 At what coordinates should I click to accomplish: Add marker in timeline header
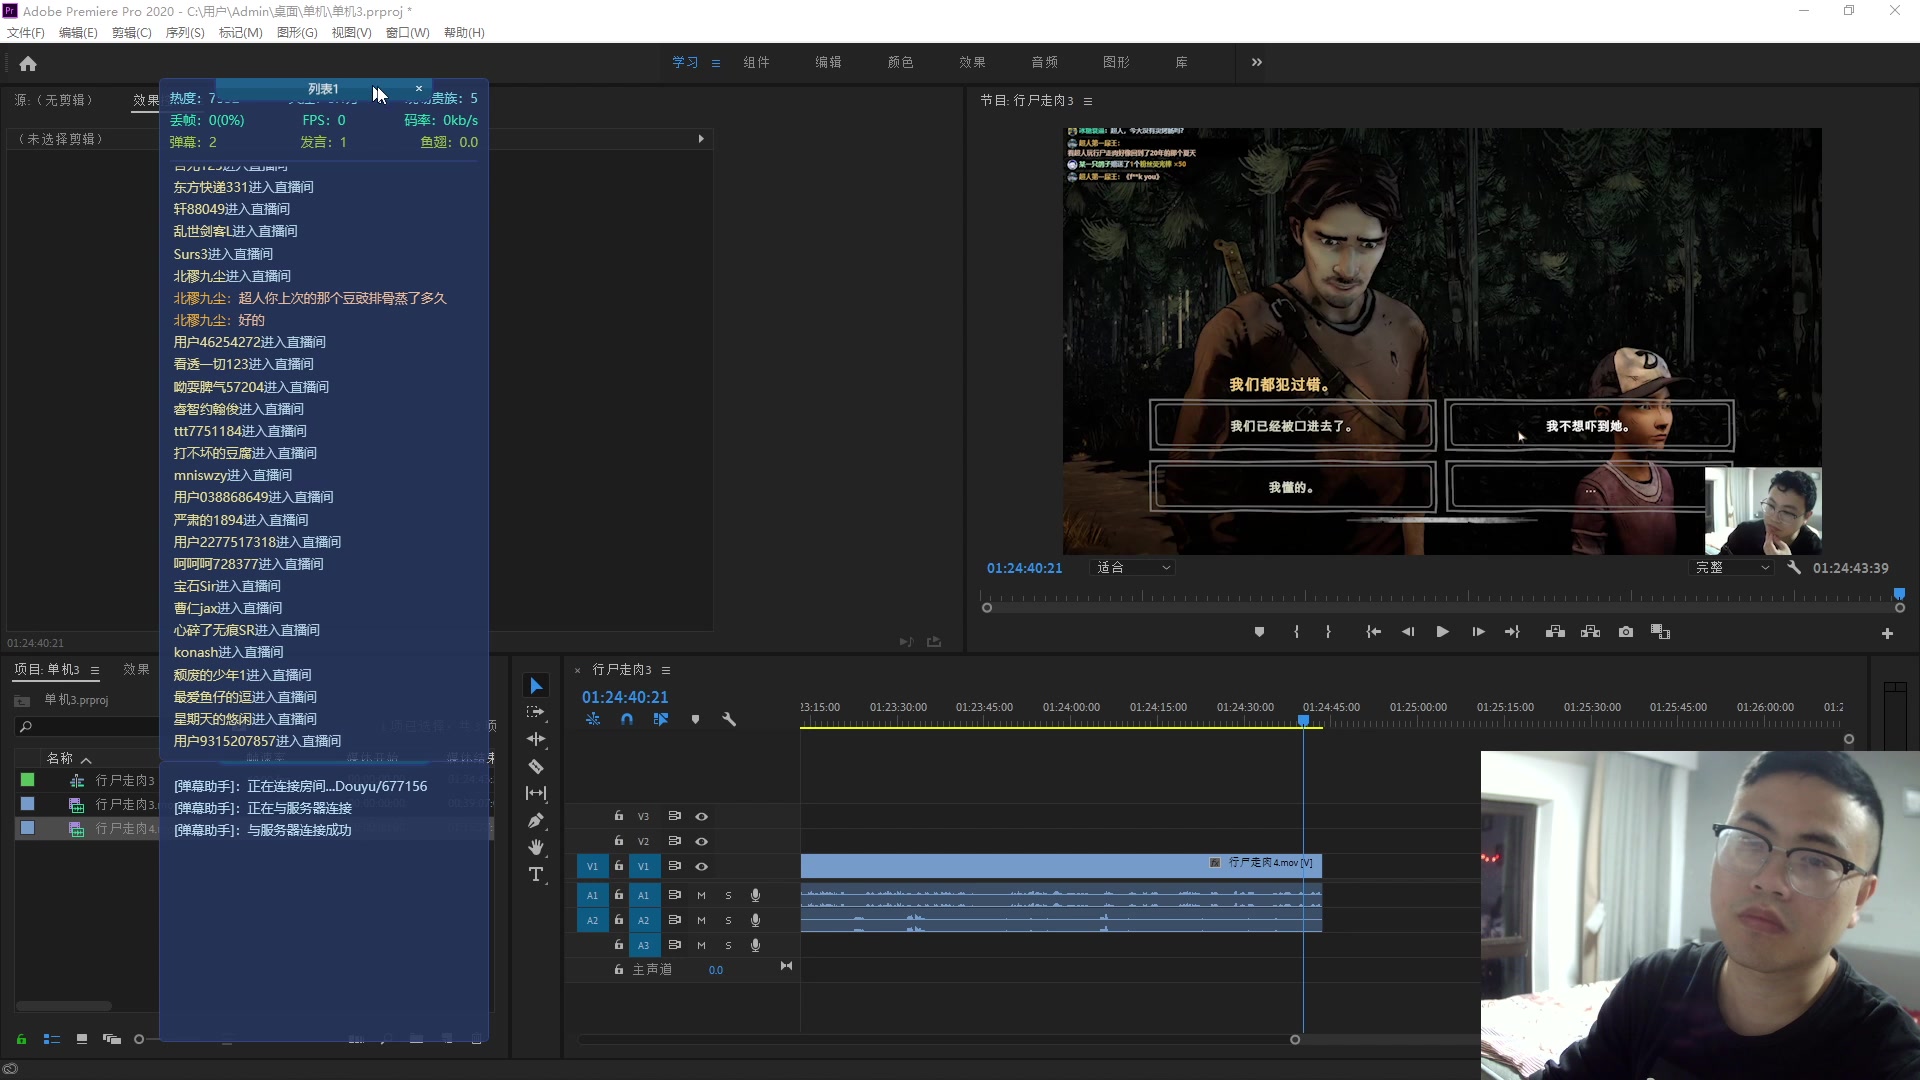coord(695,719)
